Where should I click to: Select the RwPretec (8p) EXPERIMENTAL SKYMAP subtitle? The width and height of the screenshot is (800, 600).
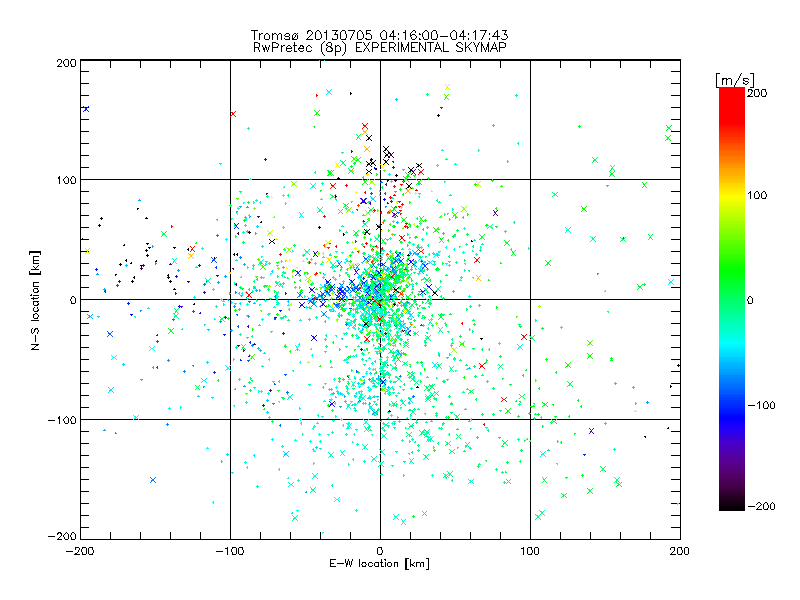pyautogui.click(x=380, y=48)
